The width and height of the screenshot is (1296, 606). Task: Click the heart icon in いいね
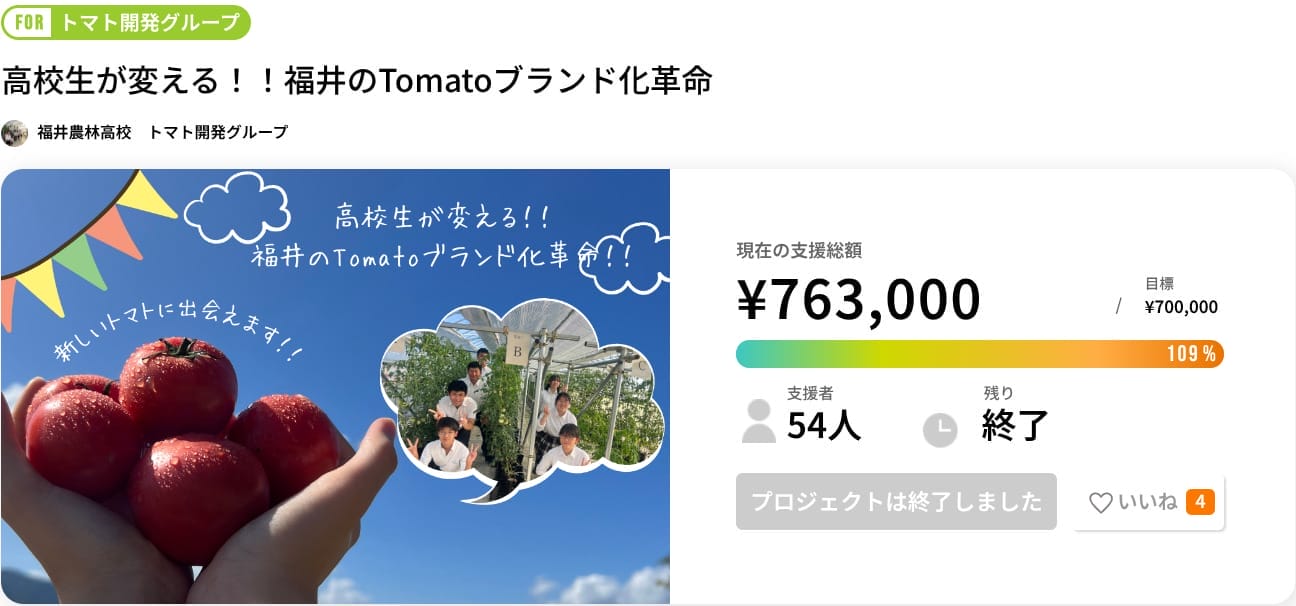point(1100,503)
